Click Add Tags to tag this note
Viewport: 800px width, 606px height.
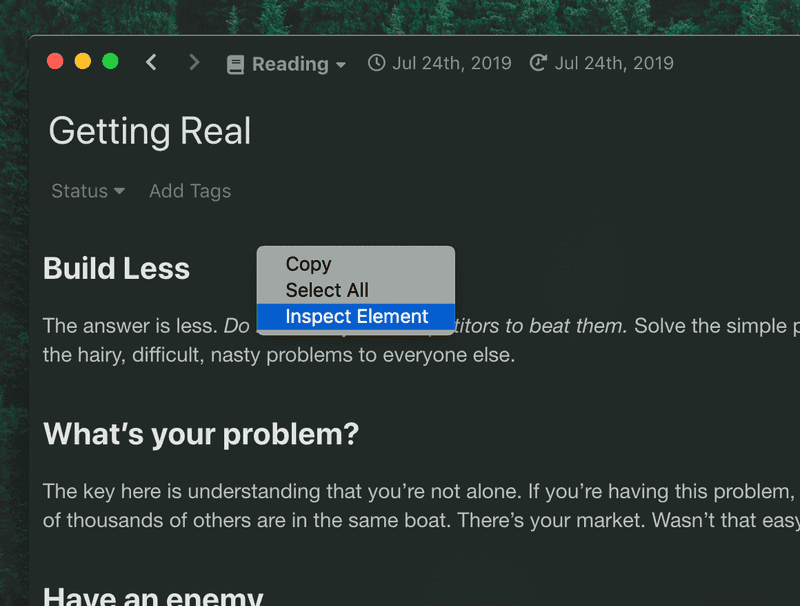[x=189, y=191]
